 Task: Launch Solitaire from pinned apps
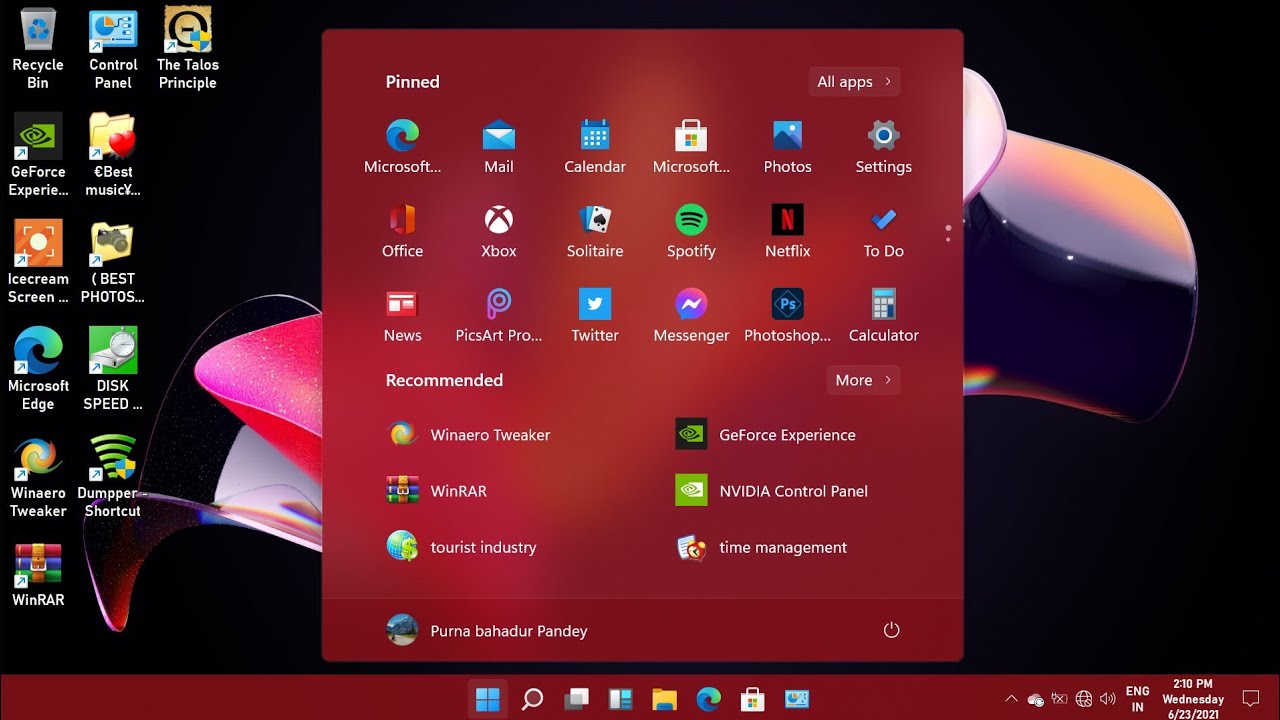click(595, 231)
